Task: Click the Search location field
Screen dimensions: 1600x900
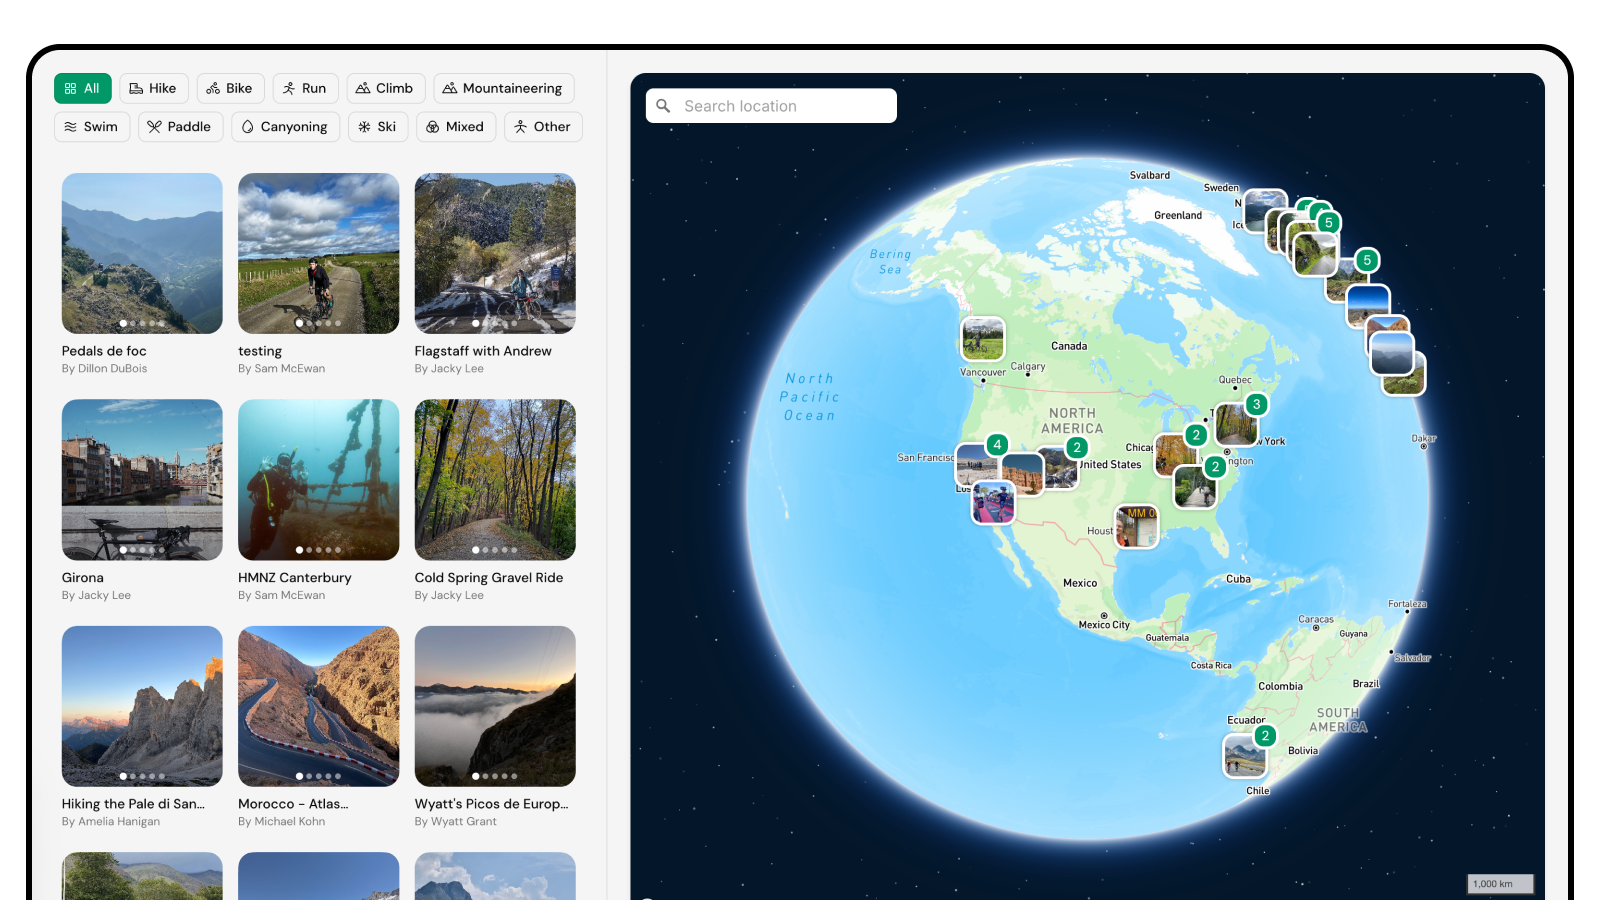Action: (x=771, y=106)
